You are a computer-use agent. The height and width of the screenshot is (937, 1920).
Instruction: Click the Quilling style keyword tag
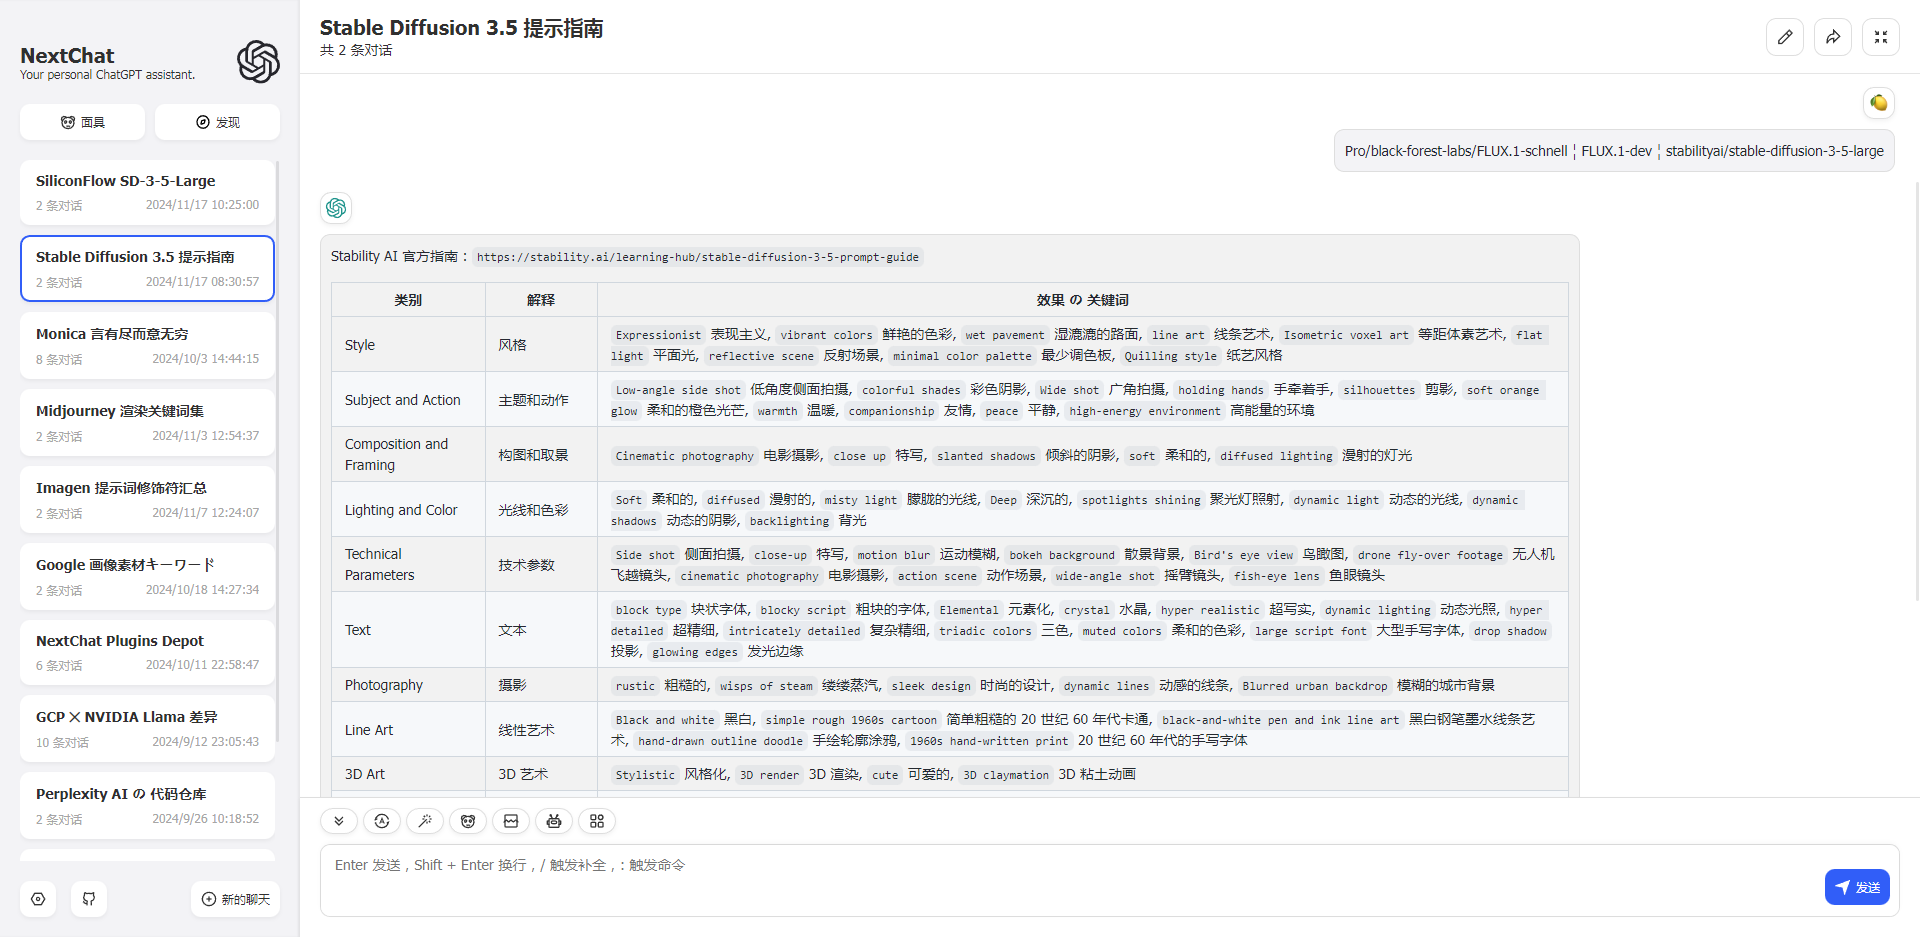pyautogui.click(x=1170, y=356)
